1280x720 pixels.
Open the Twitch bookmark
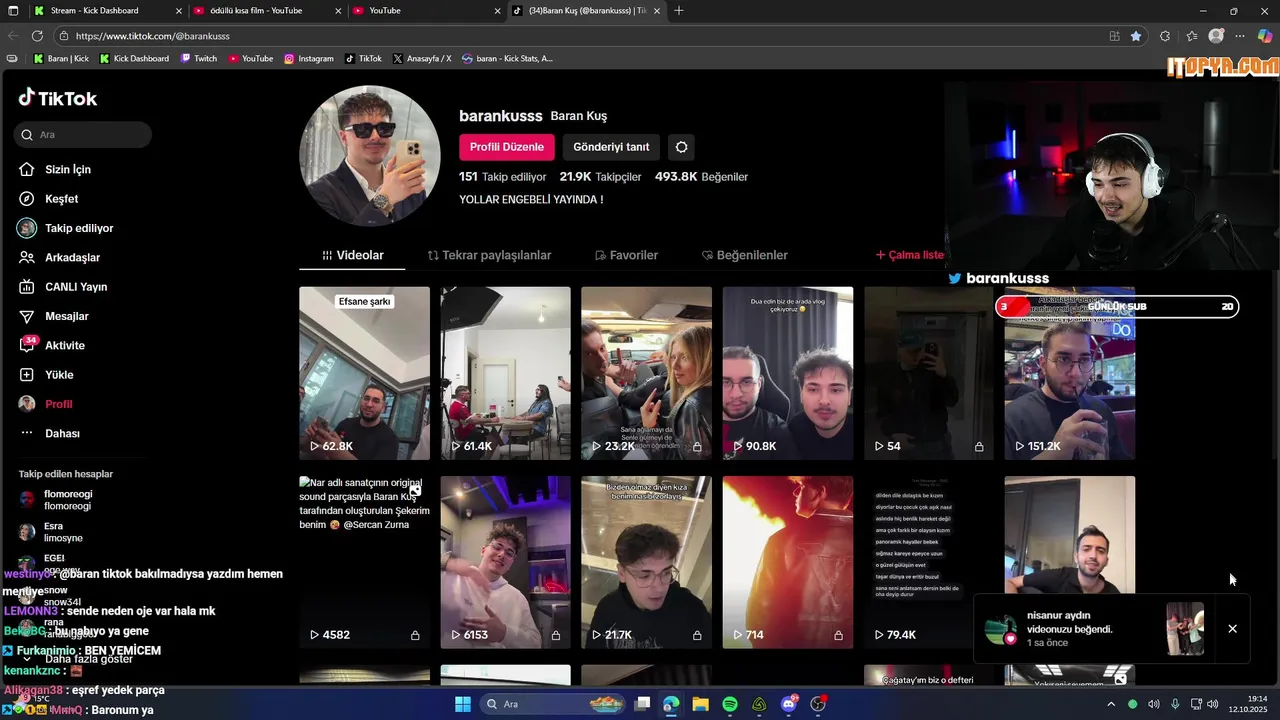pyautogui.click(x=199, y=59)
